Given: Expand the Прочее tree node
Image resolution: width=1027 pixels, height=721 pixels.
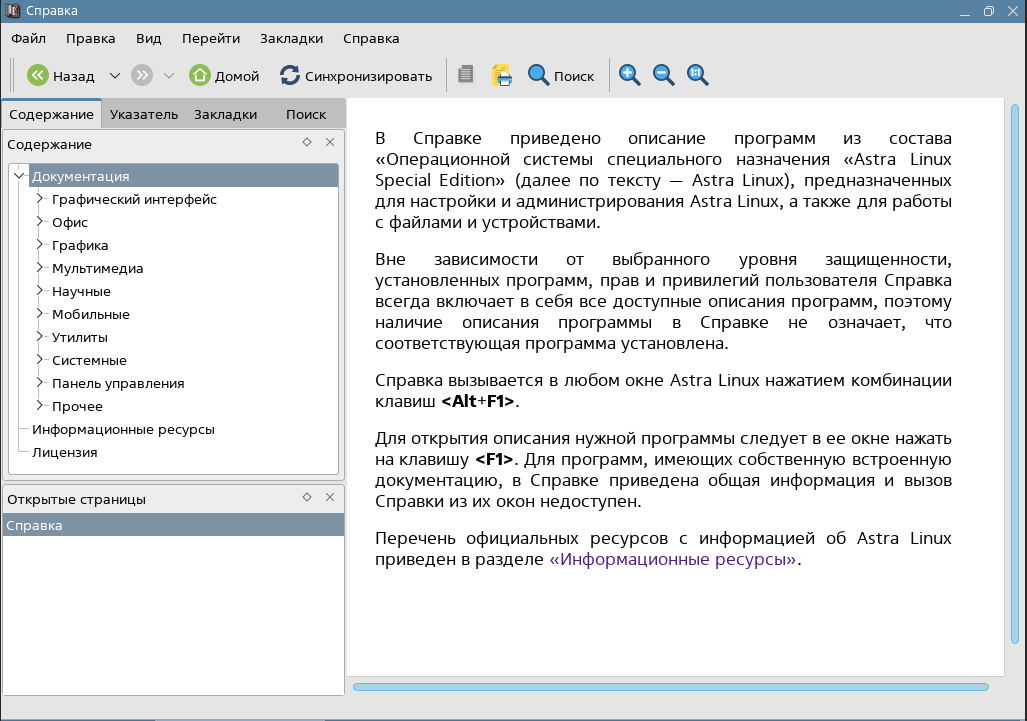Looking at the screenshot, I should (39, 405).
